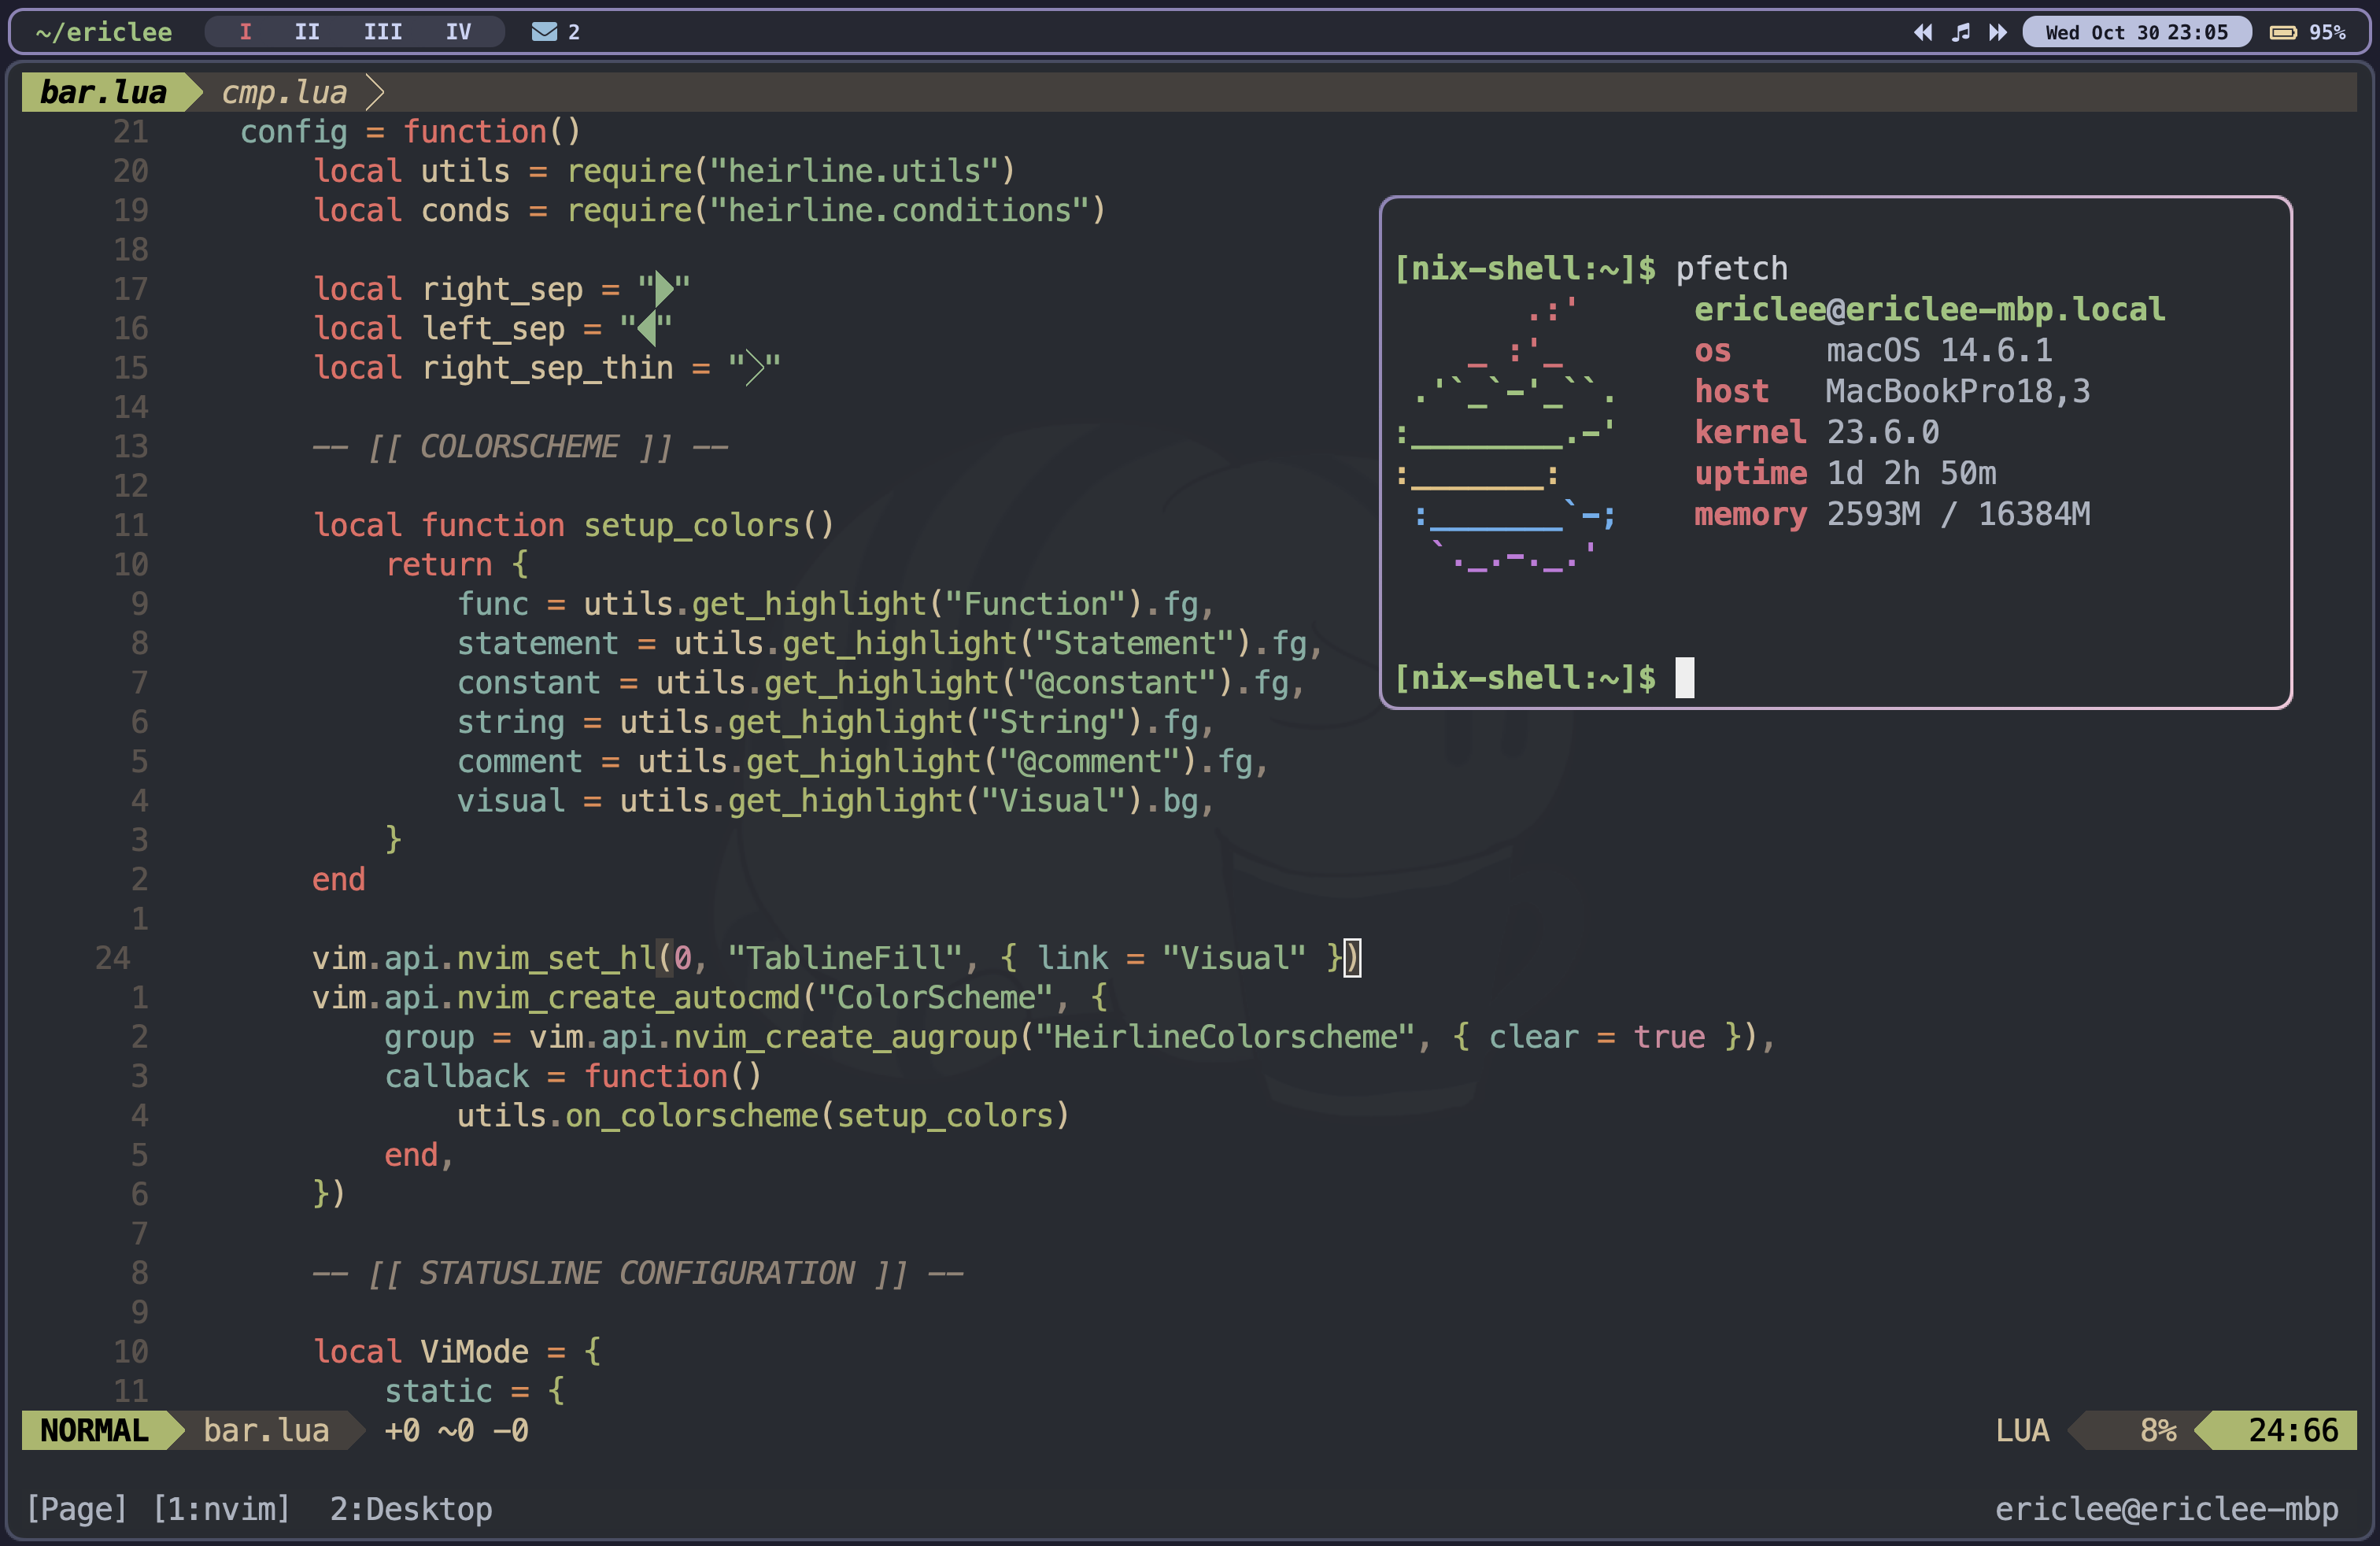Click the ericlee@ericlee-mbp hostname in tmux bar
Screen dimensions: 2380x1546
click(x=2166, y=1508)
